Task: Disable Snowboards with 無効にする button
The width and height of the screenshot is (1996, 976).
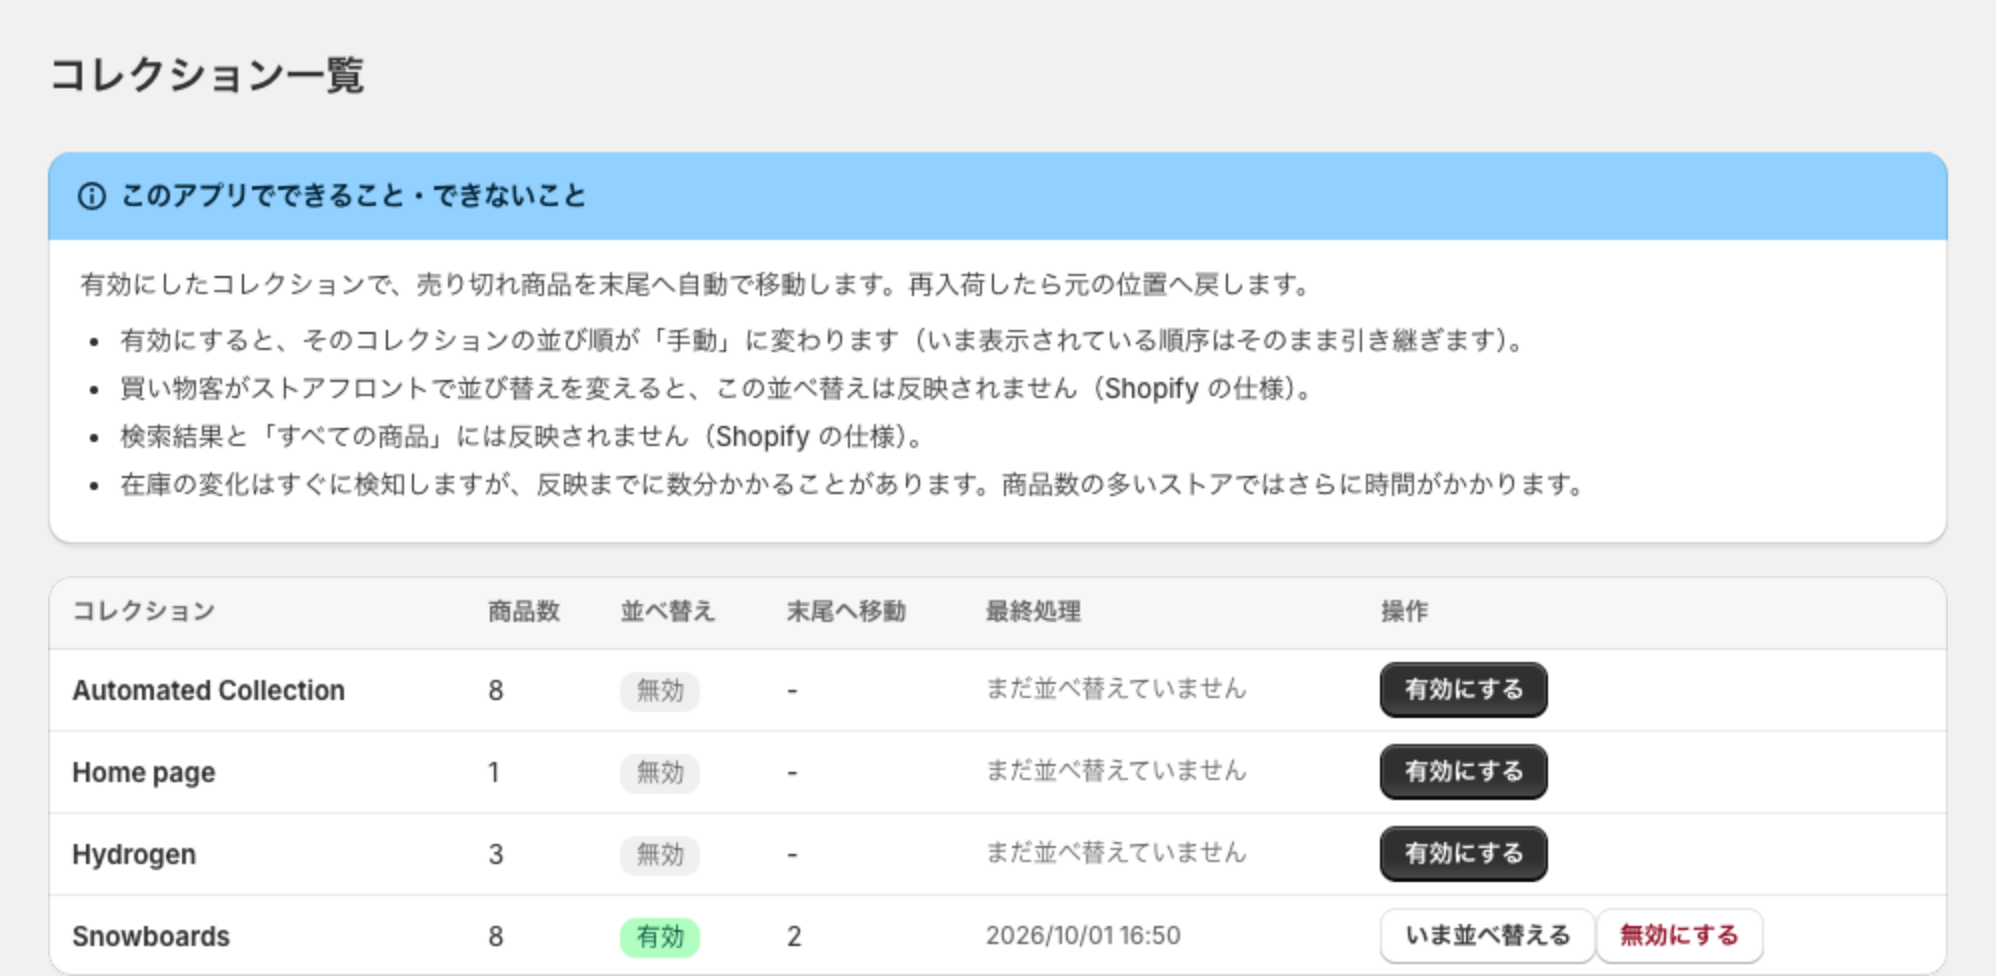Action: [x=1679, y=936]
